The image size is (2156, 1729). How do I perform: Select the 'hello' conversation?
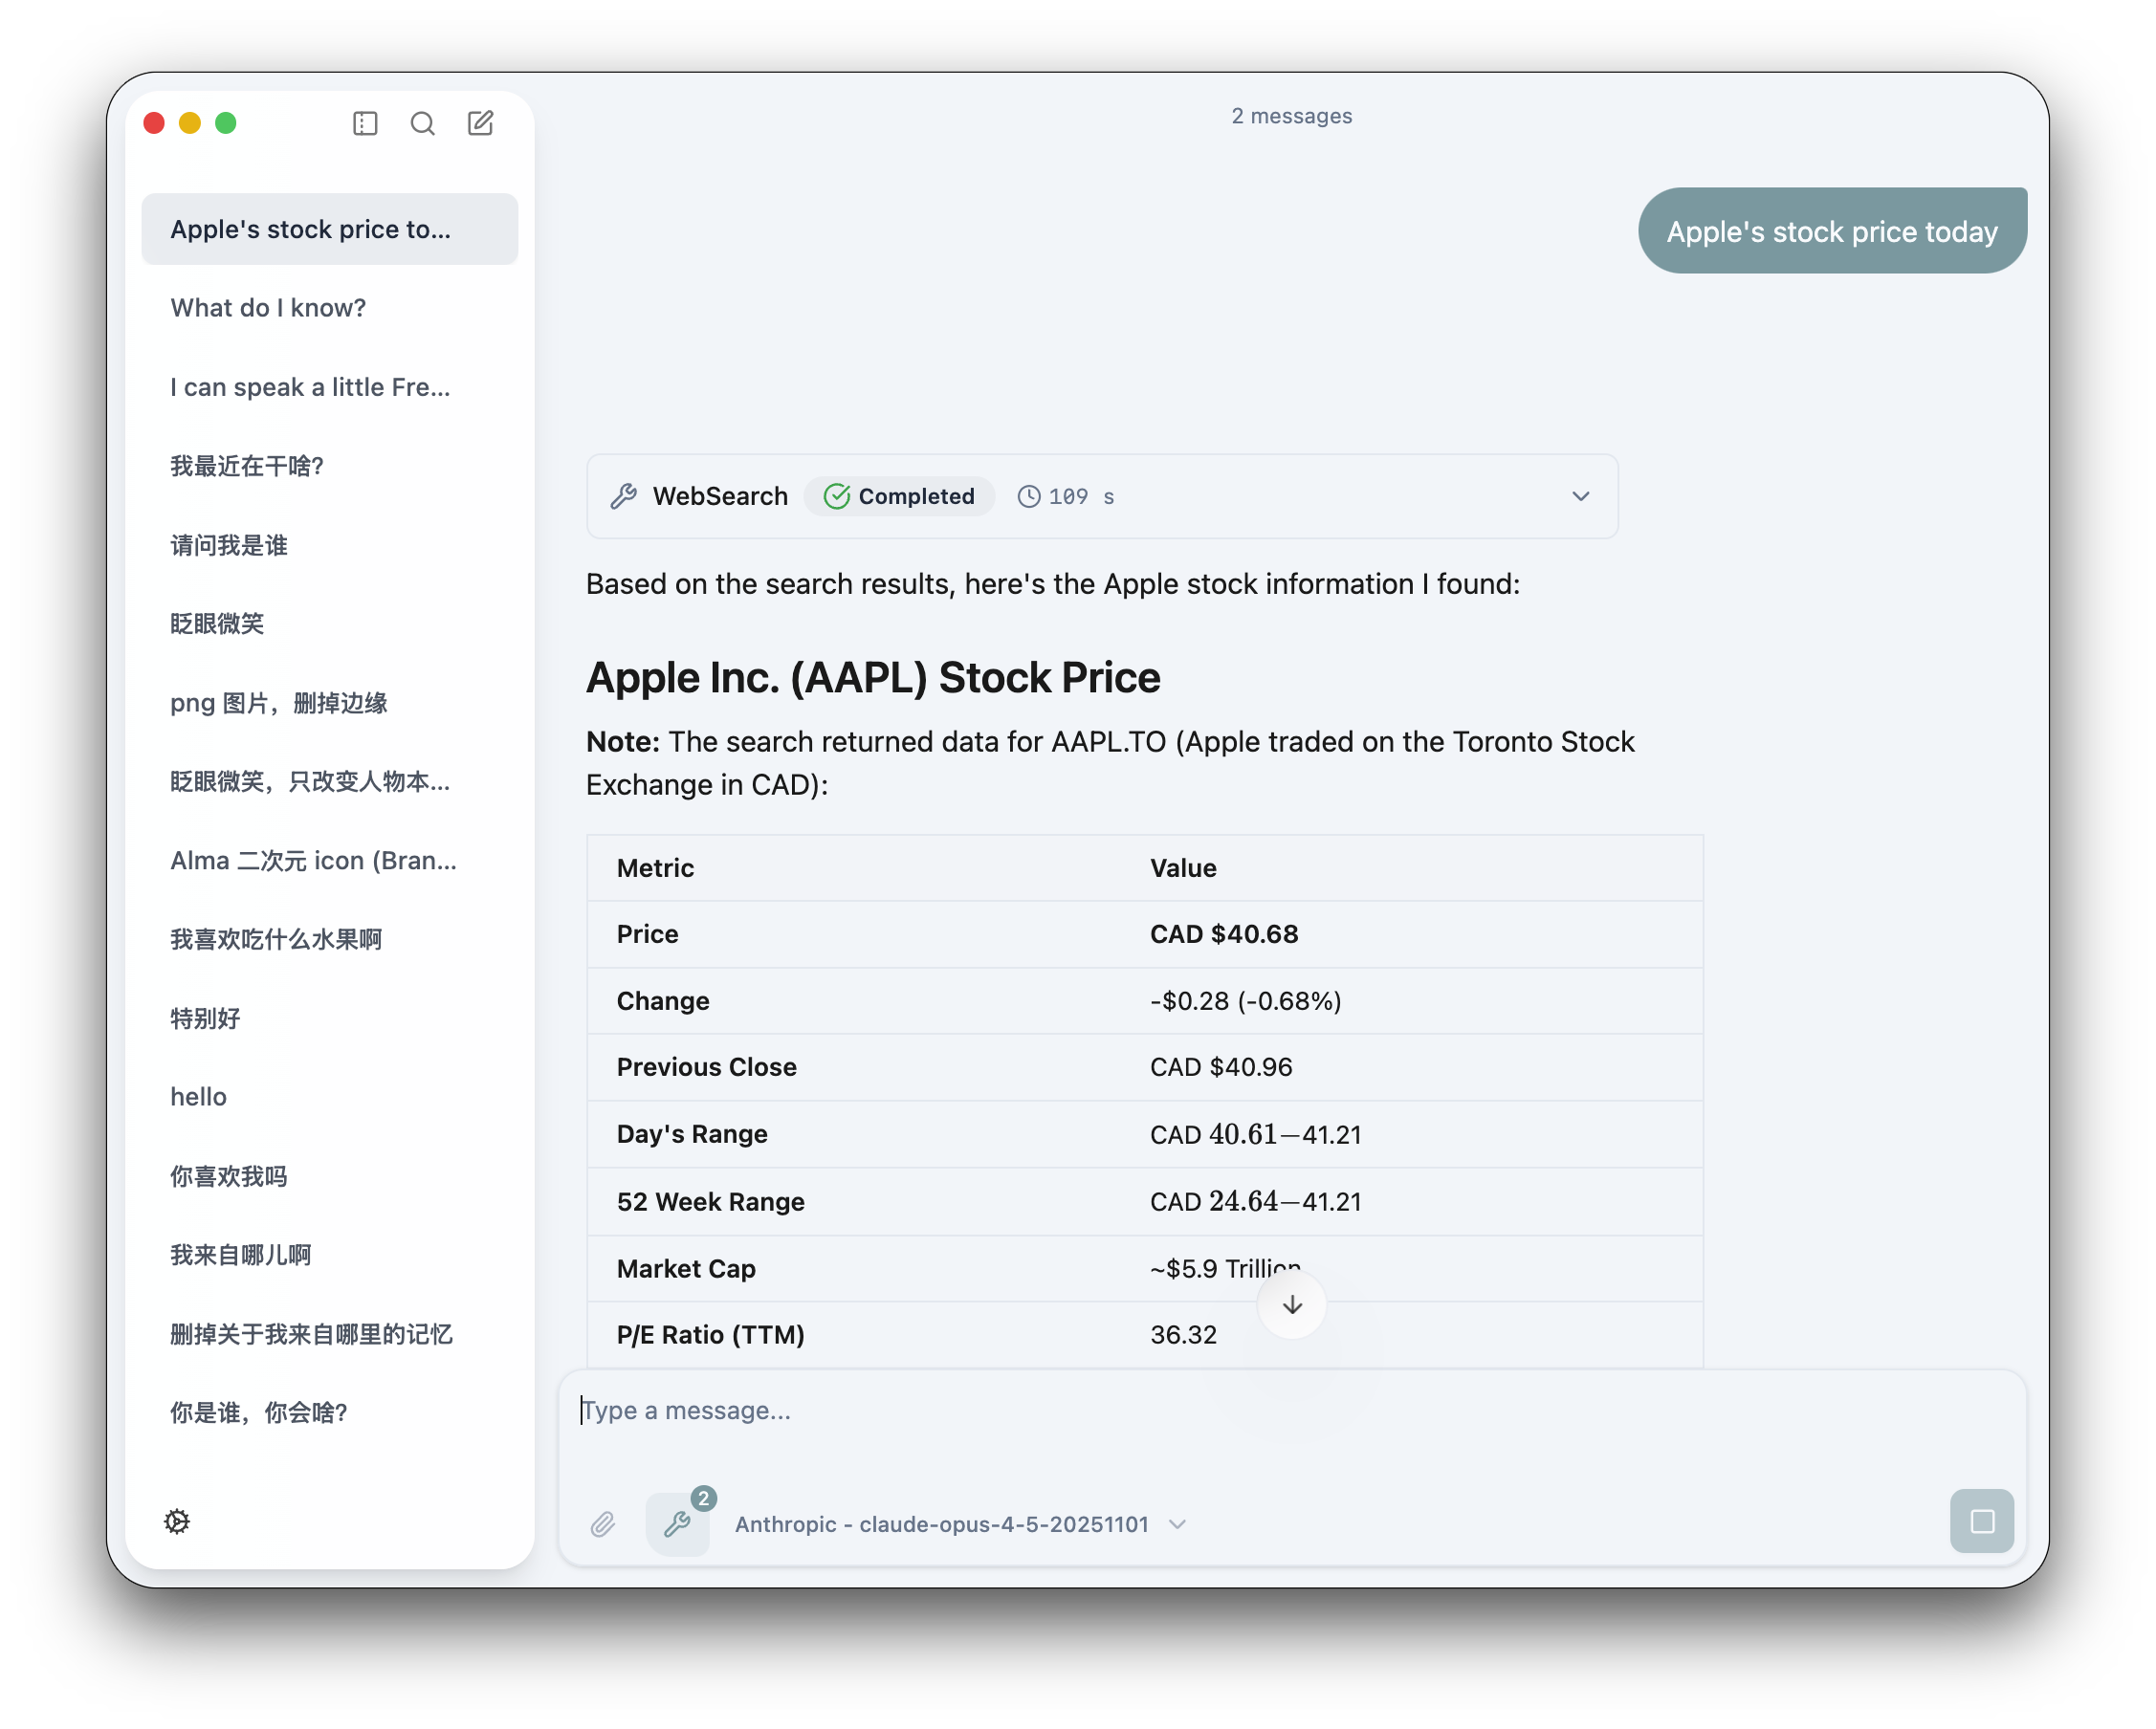198,1097
